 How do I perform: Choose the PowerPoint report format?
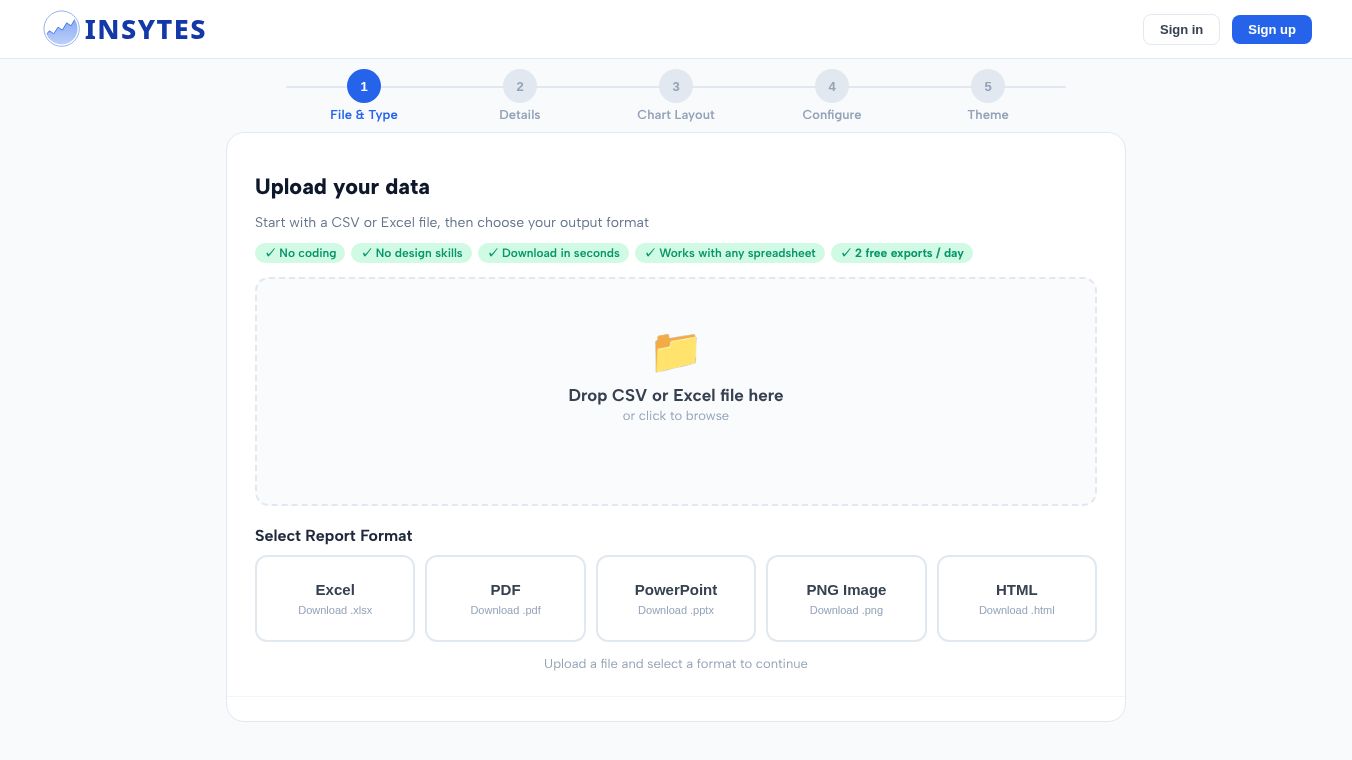(x=676, y=598)
